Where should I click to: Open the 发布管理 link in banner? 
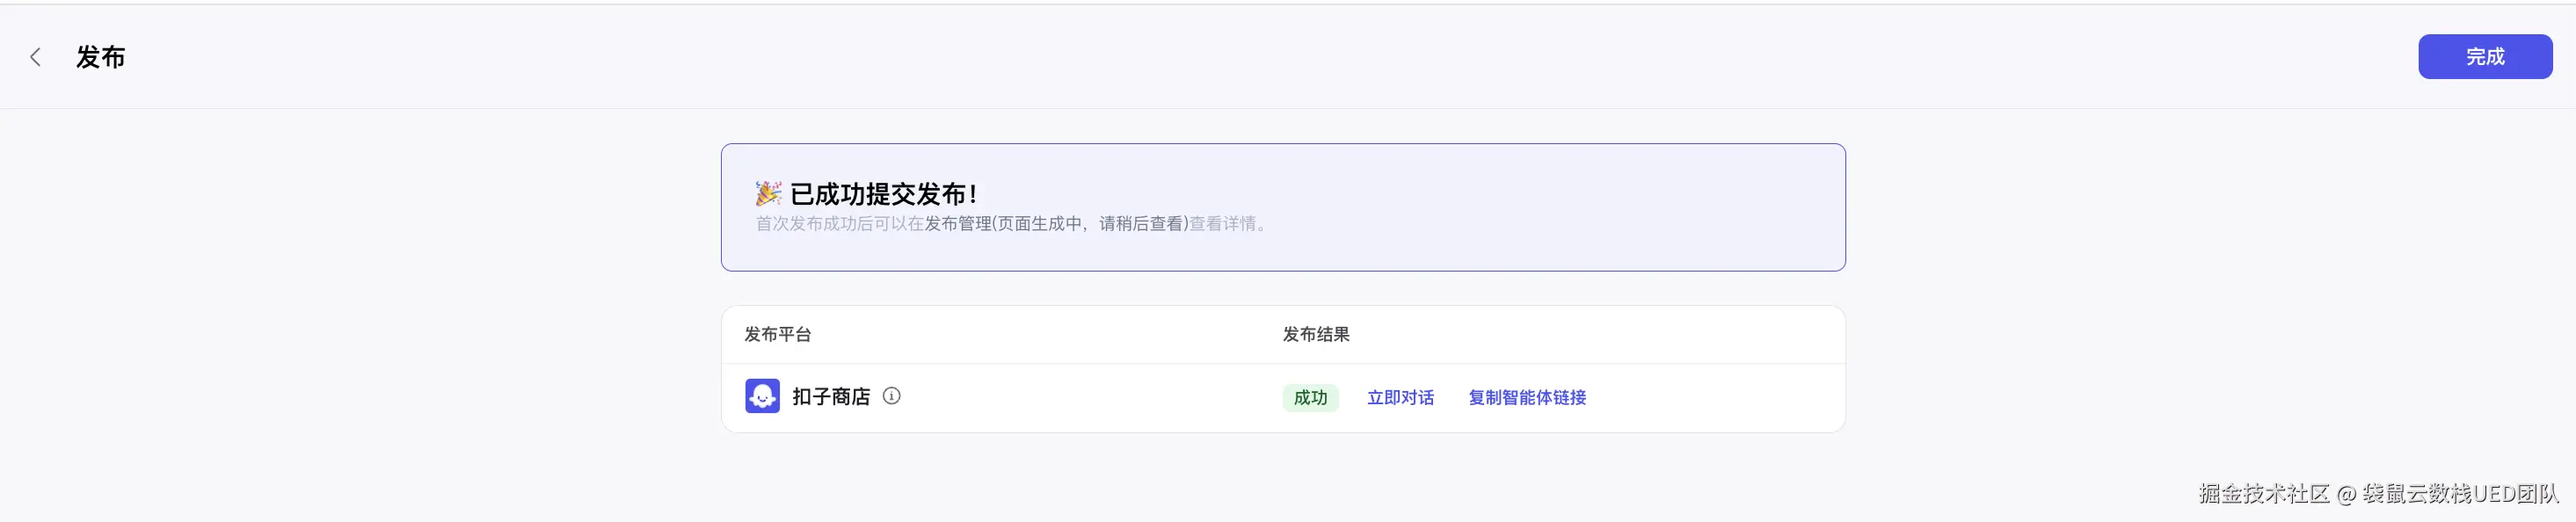click(x=957, y=224)
